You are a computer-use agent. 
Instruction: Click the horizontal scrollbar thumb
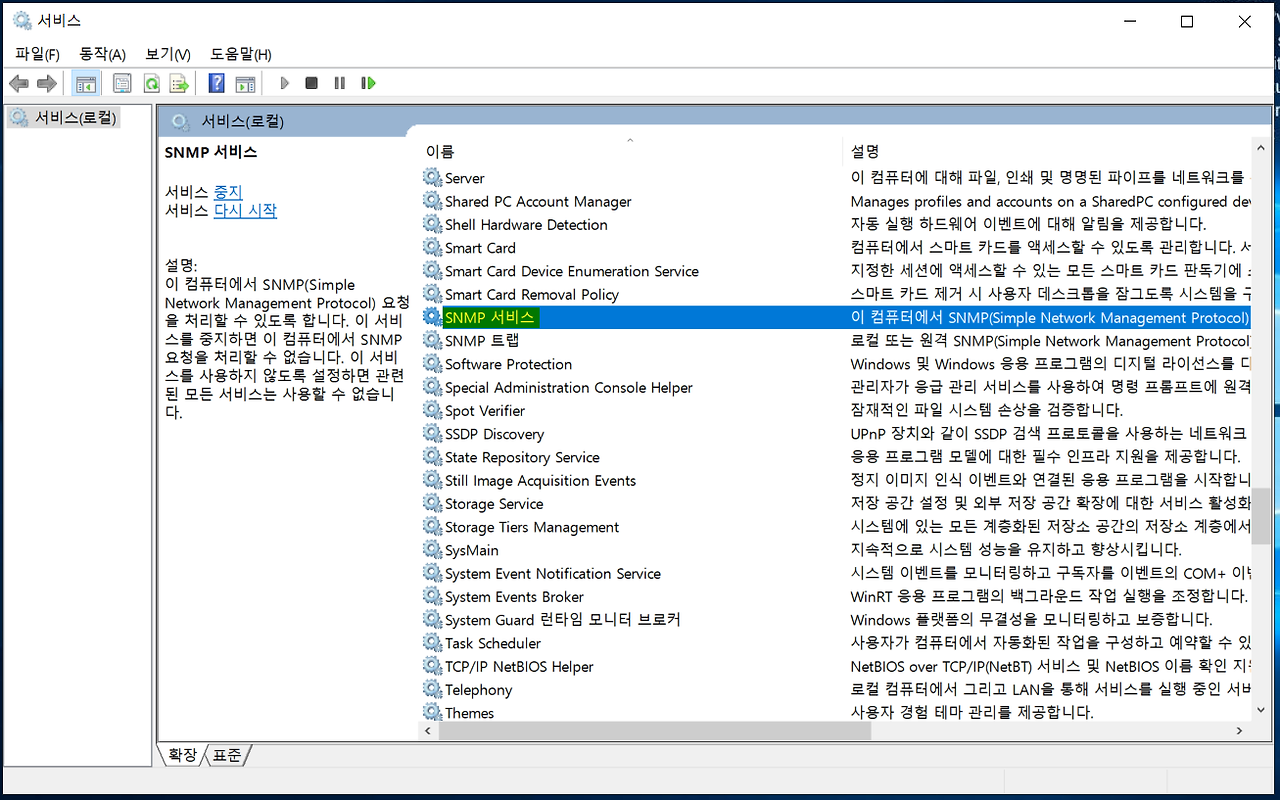tap(655, 732)
